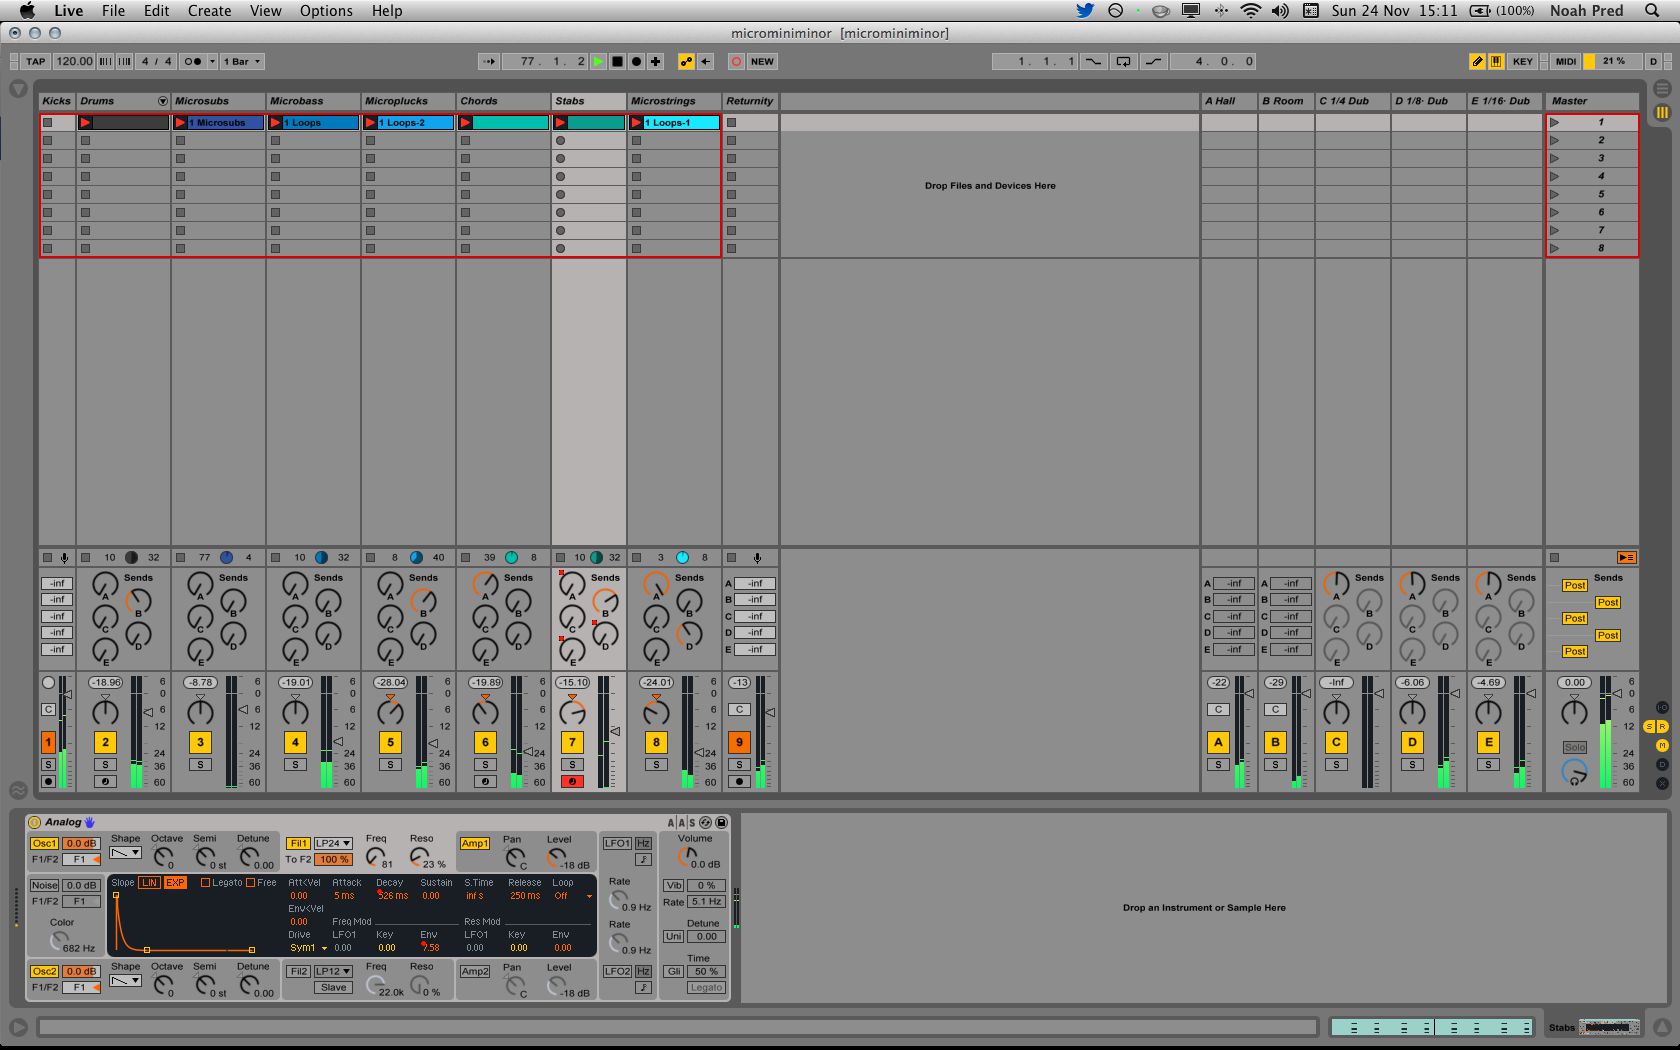Click the Stop All Clips button in Master
Viewport: 1680px width, 1050px height.
(x=1555, y=558)
